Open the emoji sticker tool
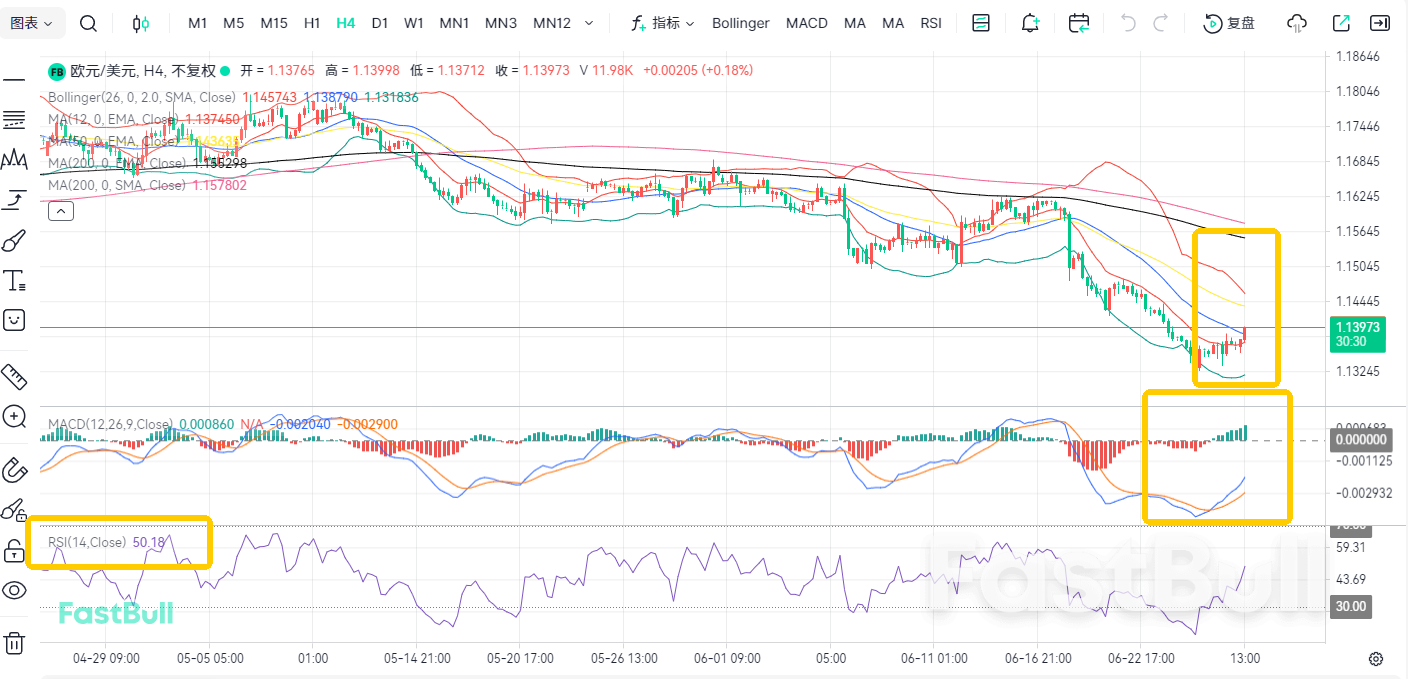Image resolution: width=1408 pixels, height=679 pixels. 14,320
